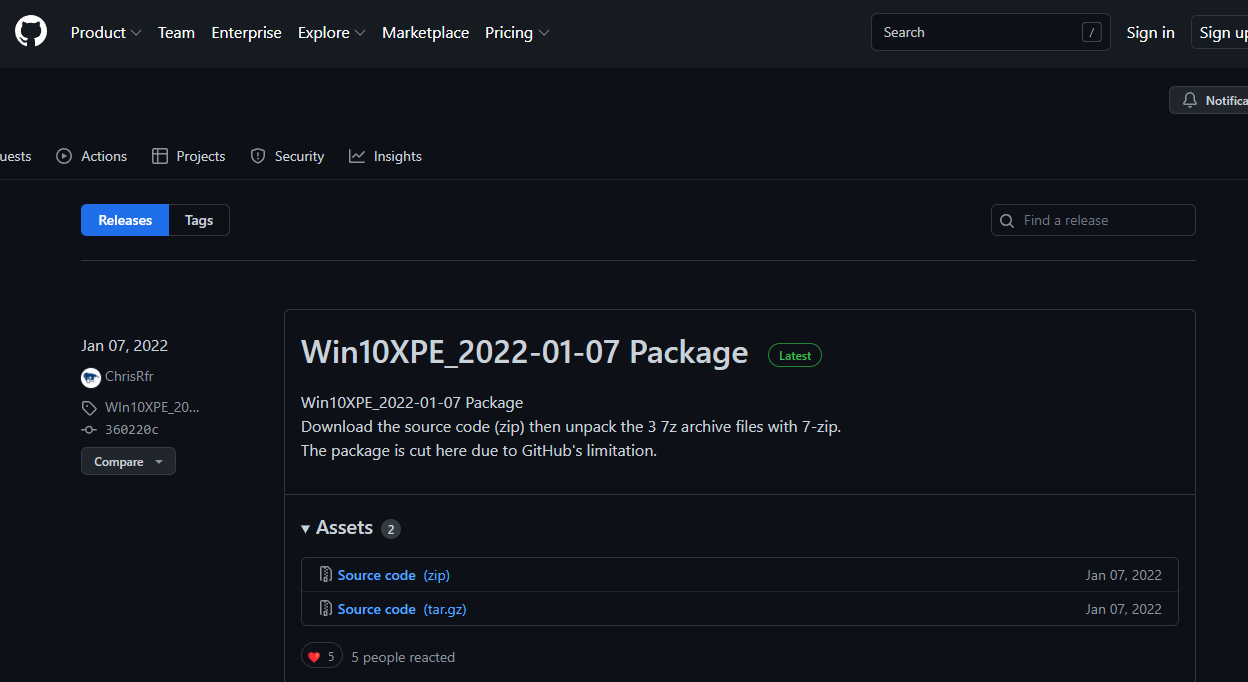1248x682 pixels.
Task: Click the search magnifier icon in Find a release
Action: 1008,220
